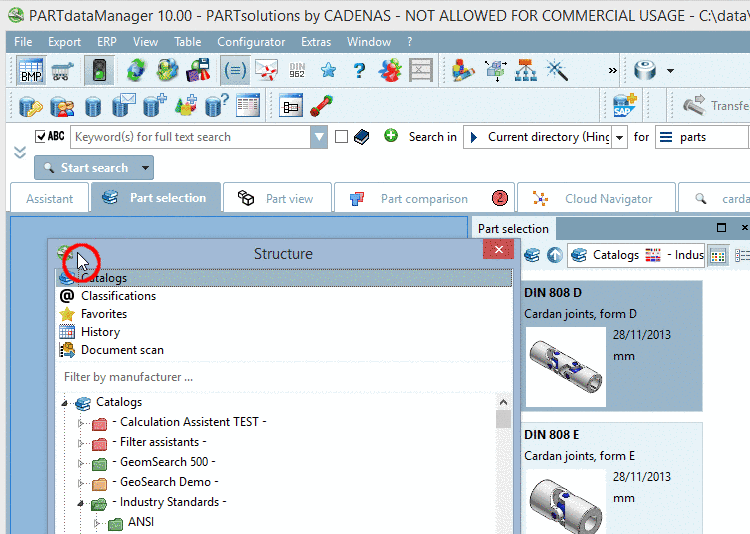This screenshot has height=534, width=750.
Task: Click the orange hierarchy tree icon
Action: (526, 71)
